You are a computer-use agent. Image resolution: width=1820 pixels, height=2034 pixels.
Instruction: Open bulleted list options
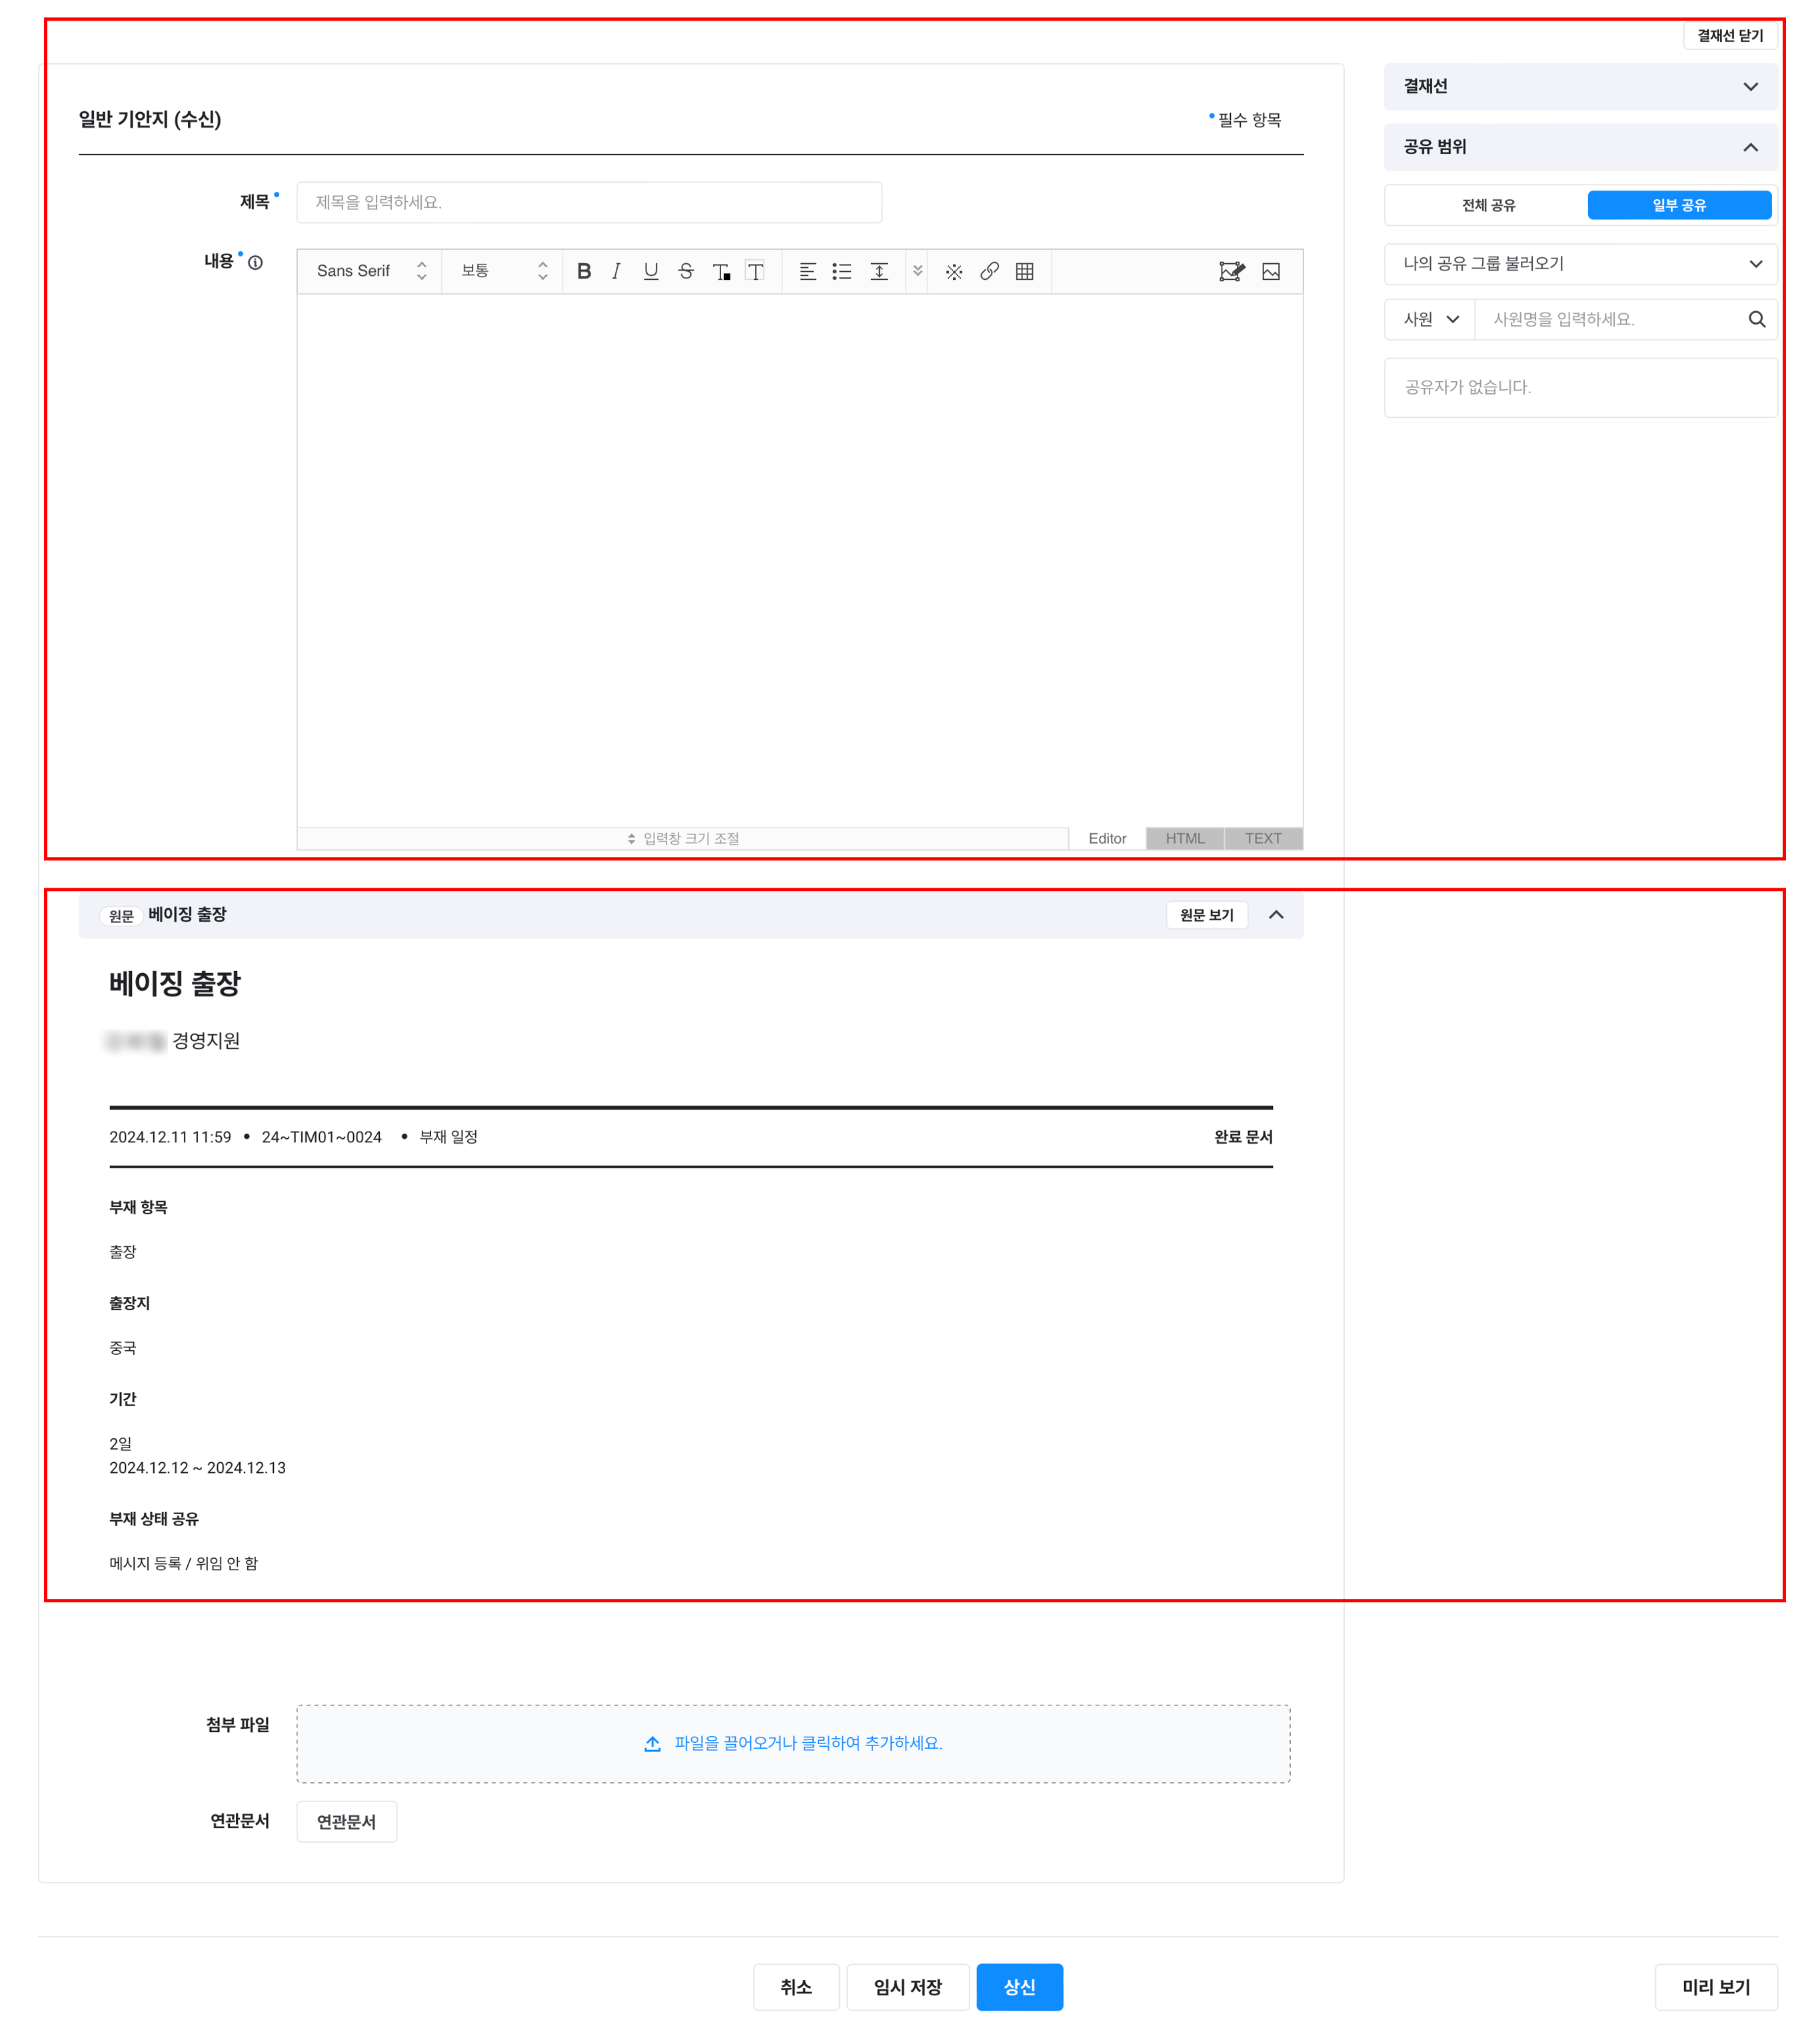(x=842, y=271)
